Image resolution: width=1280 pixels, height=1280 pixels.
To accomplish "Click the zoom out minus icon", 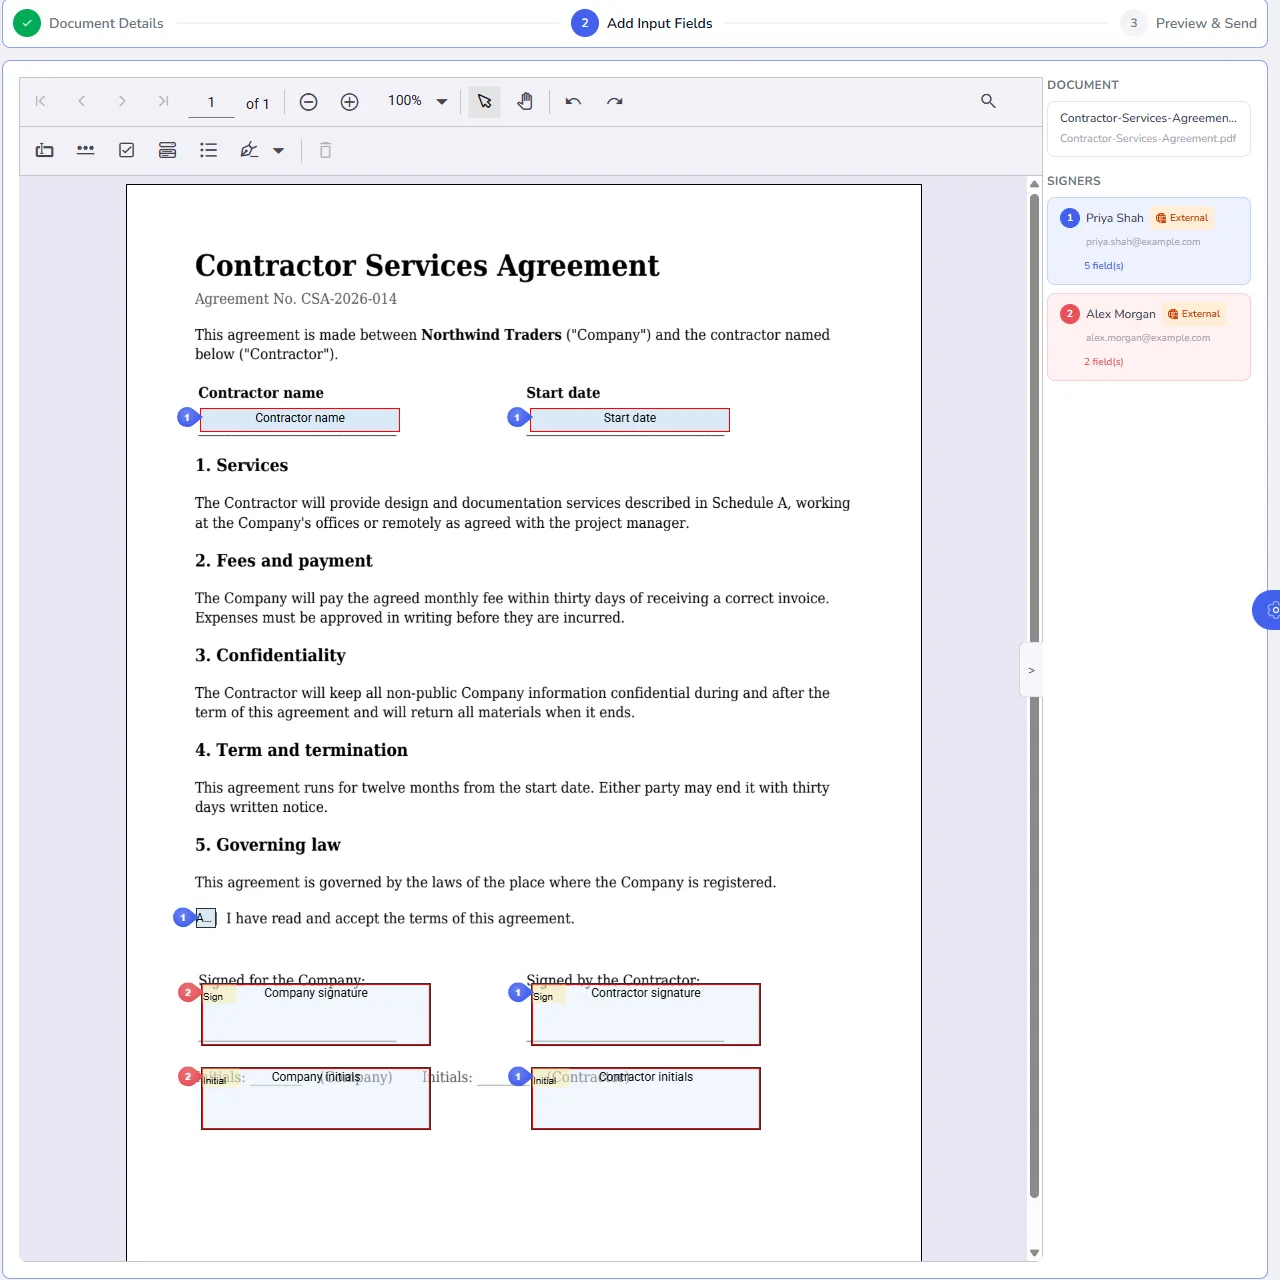I will (309, 102).
